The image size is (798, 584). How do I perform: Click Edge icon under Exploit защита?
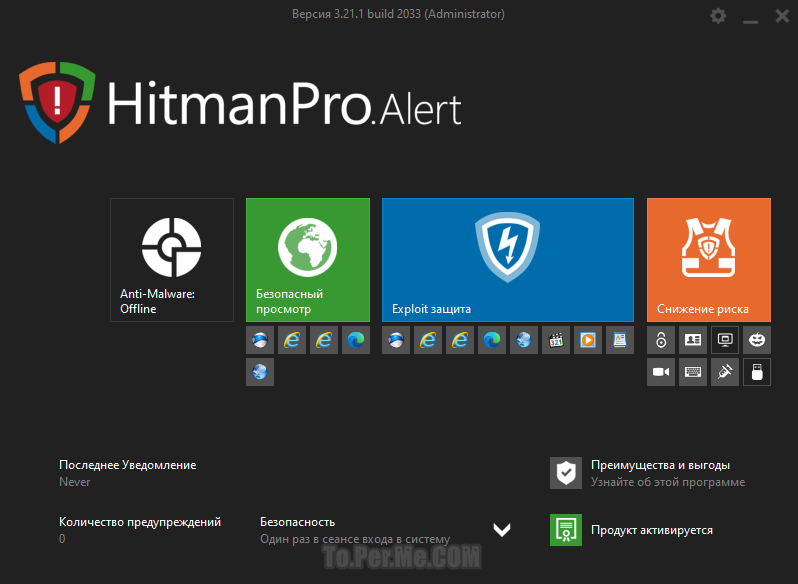pos(492,340)
